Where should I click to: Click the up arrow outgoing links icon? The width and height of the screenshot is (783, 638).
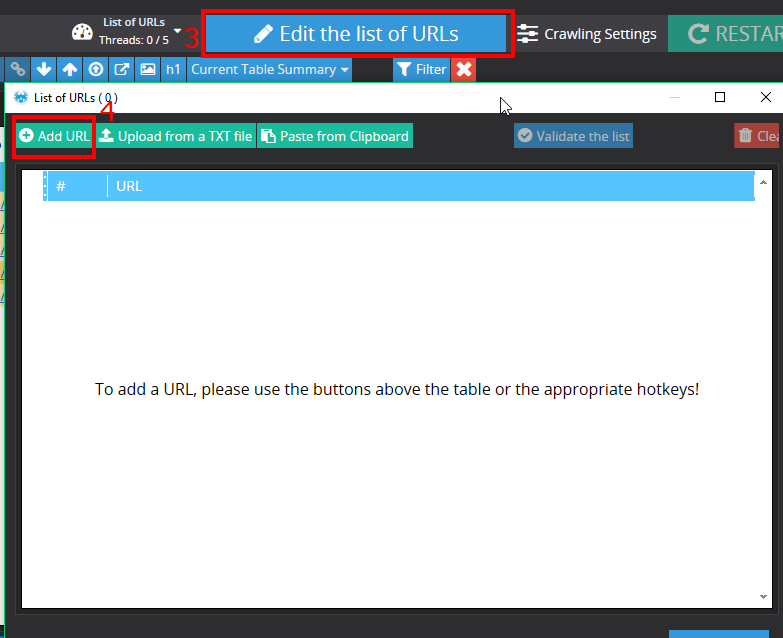(70, 69)
